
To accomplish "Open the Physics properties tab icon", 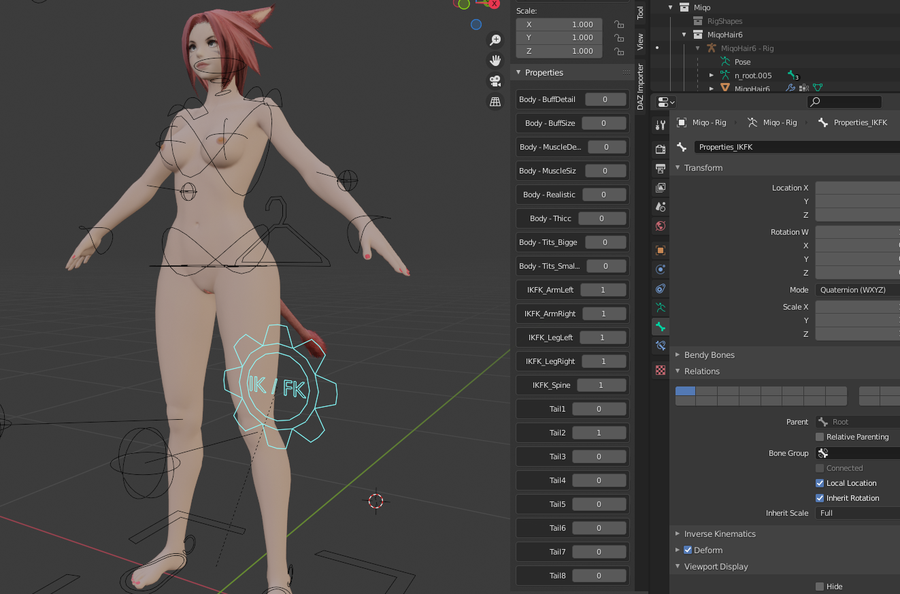I will tap(660, 269).
